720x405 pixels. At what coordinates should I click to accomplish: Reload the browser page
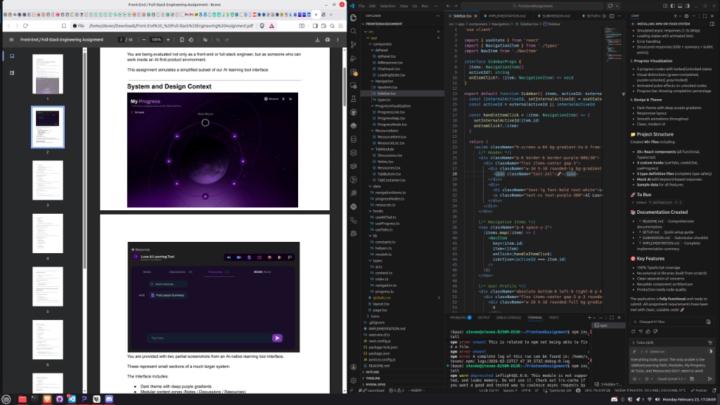[26, 26]
